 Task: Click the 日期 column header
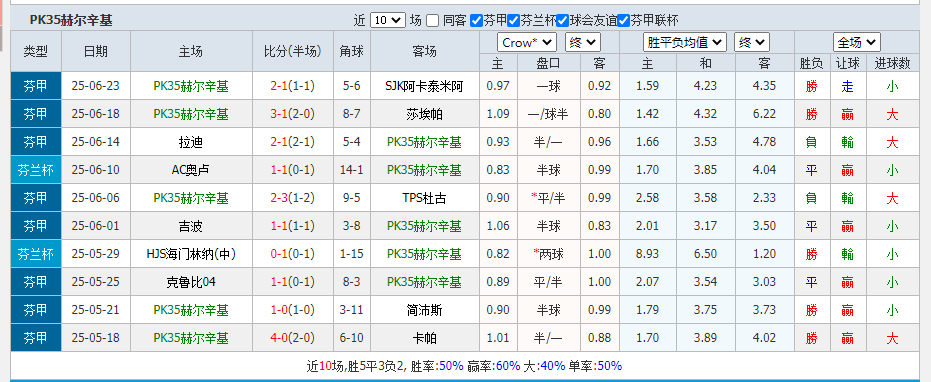tap(96, 52)
